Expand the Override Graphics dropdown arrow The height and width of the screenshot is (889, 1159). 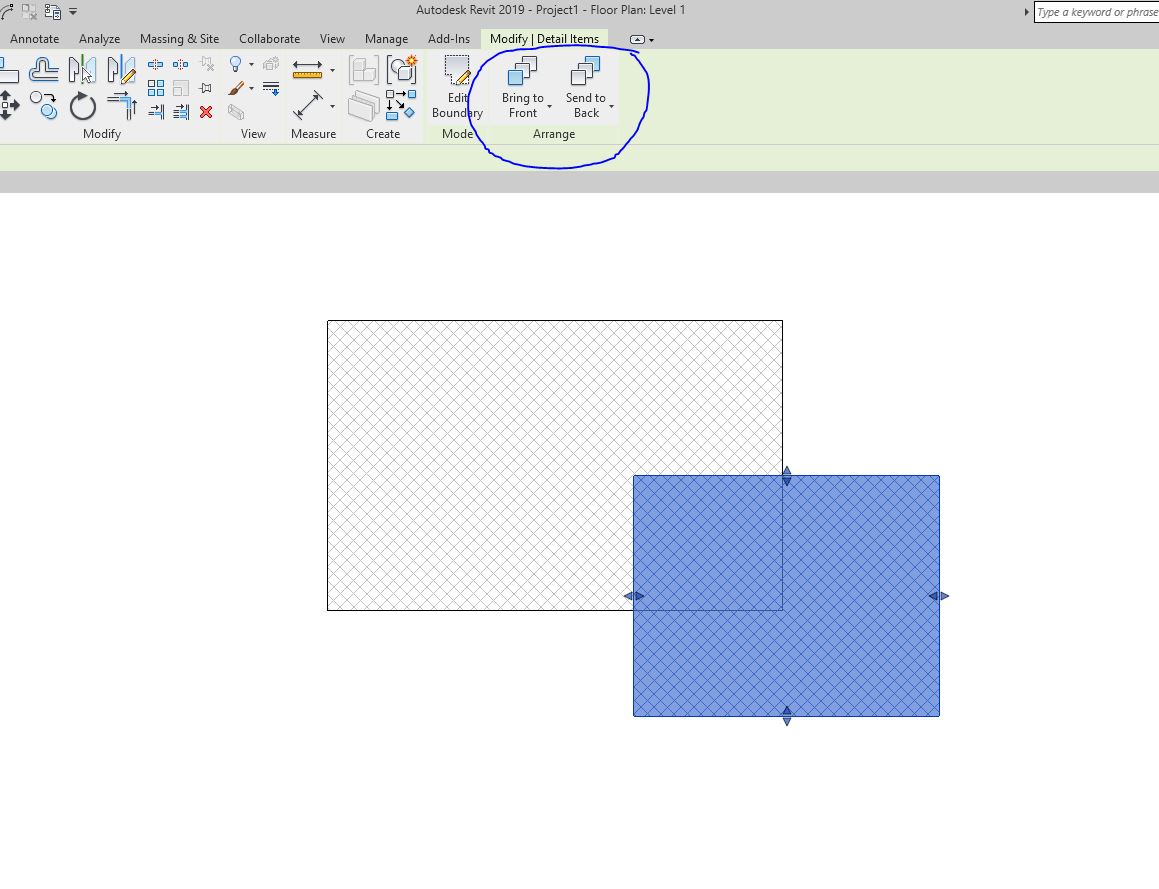(251, 89)
